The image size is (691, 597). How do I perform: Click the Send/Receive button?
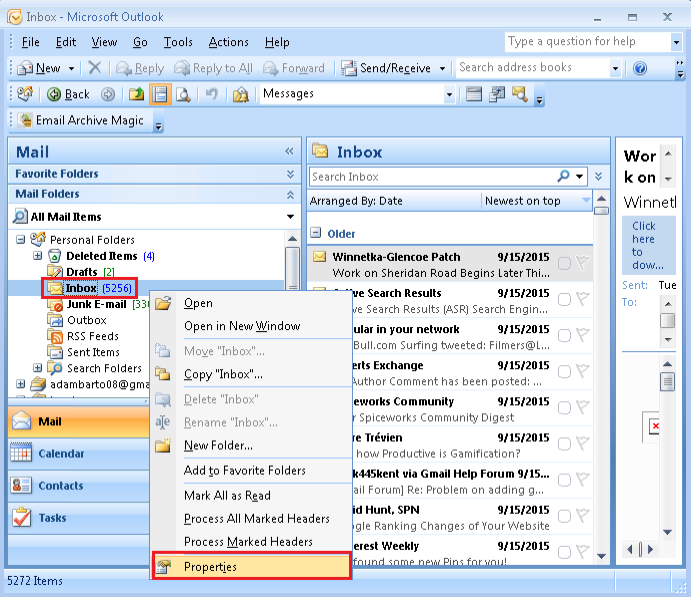[x=387, y=68]
